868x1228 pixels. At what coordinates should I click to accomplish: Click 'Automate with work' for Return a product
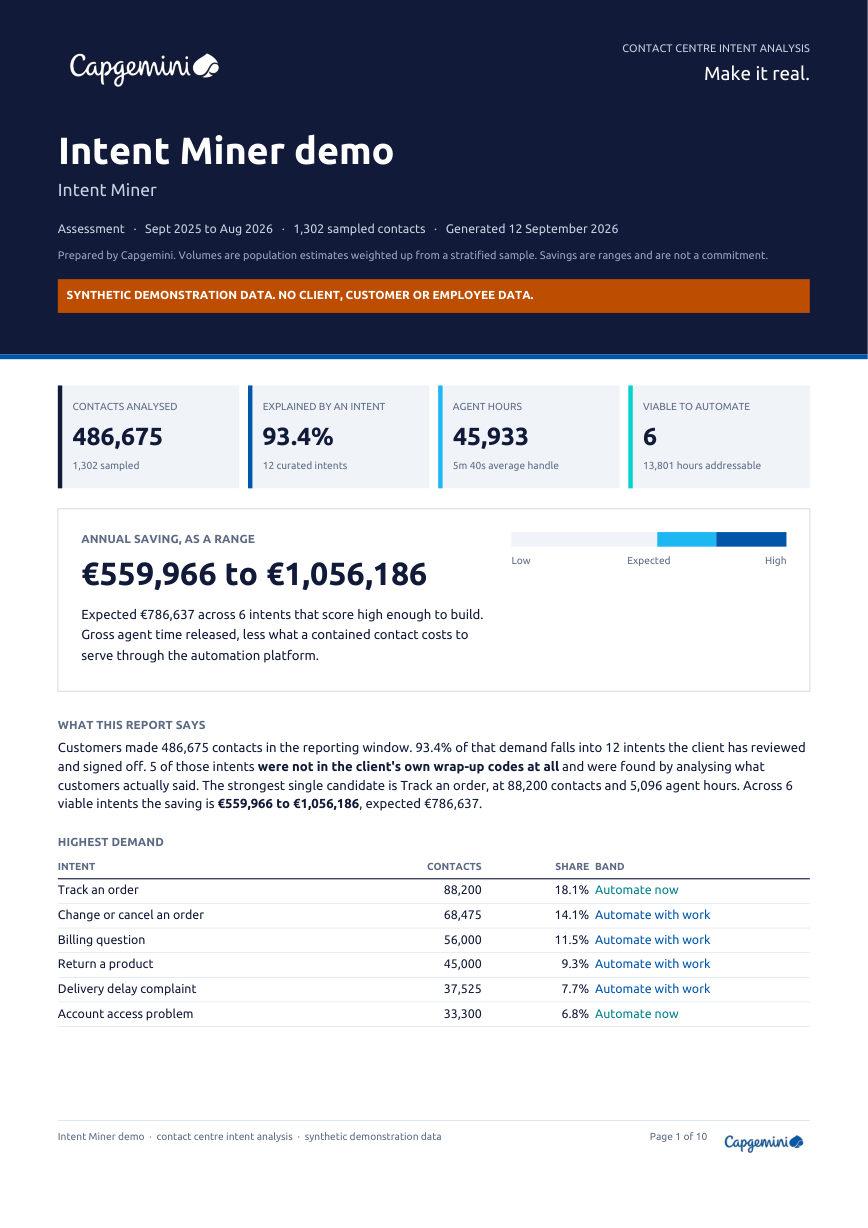[x=652, y=964]
